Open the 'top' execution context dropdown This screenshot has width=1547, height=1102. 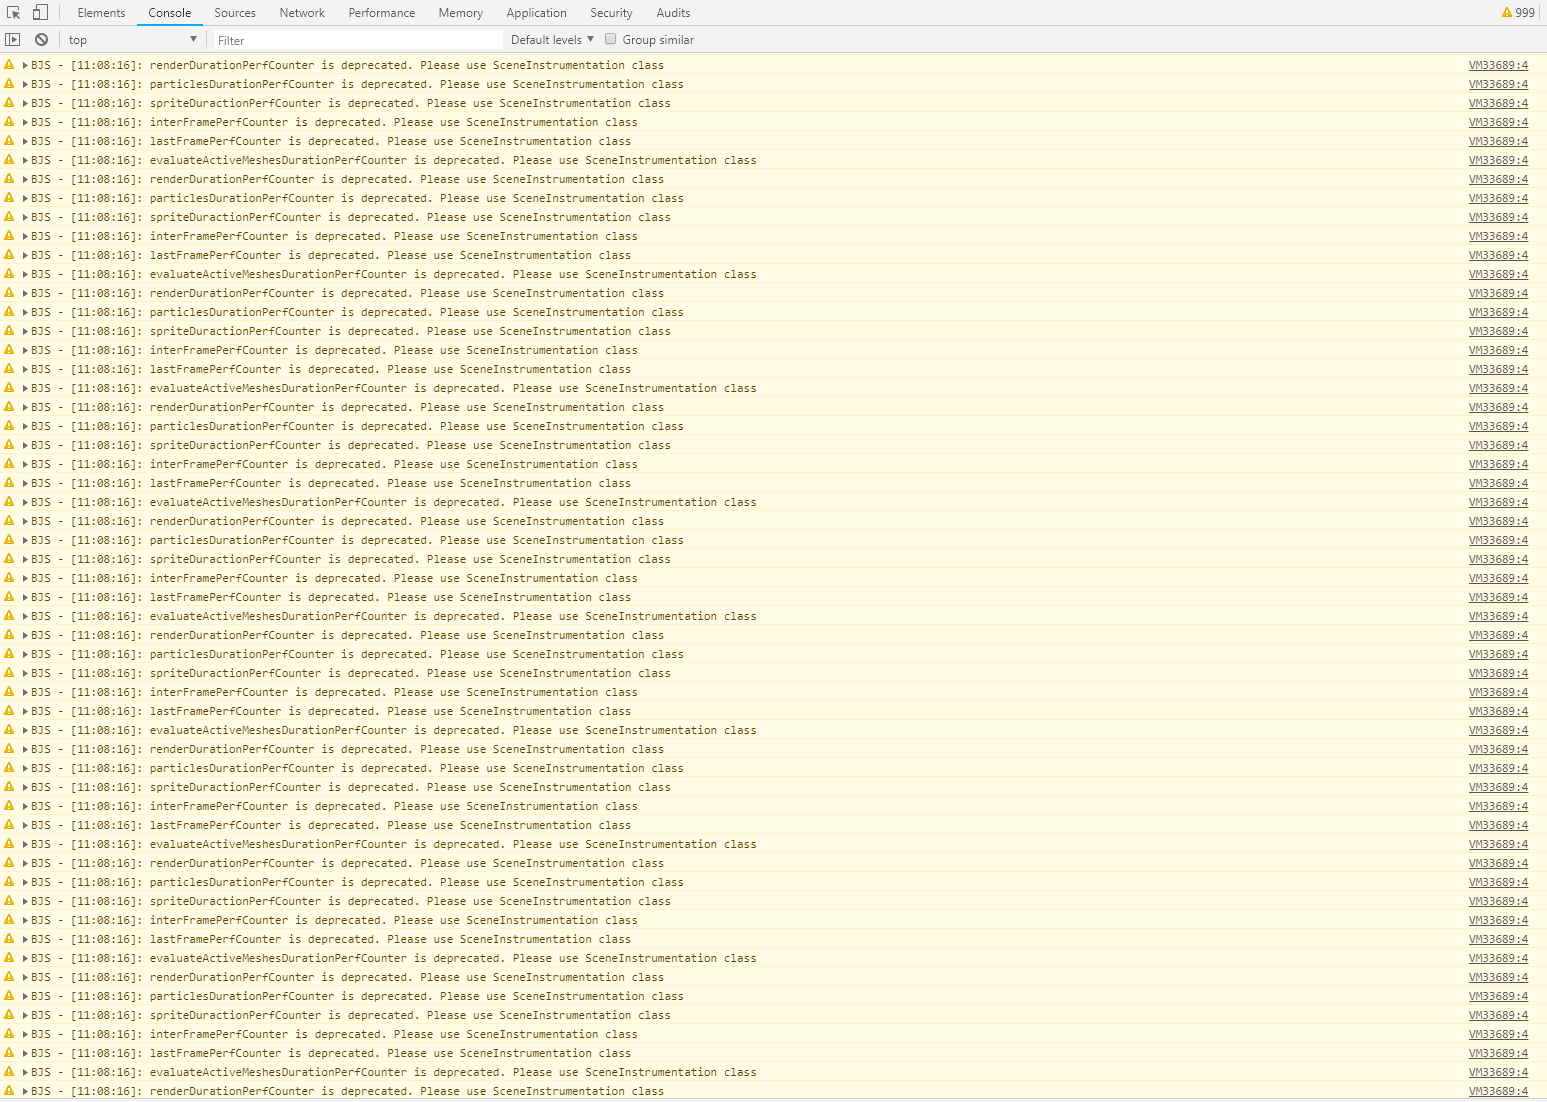coord(132,40)
